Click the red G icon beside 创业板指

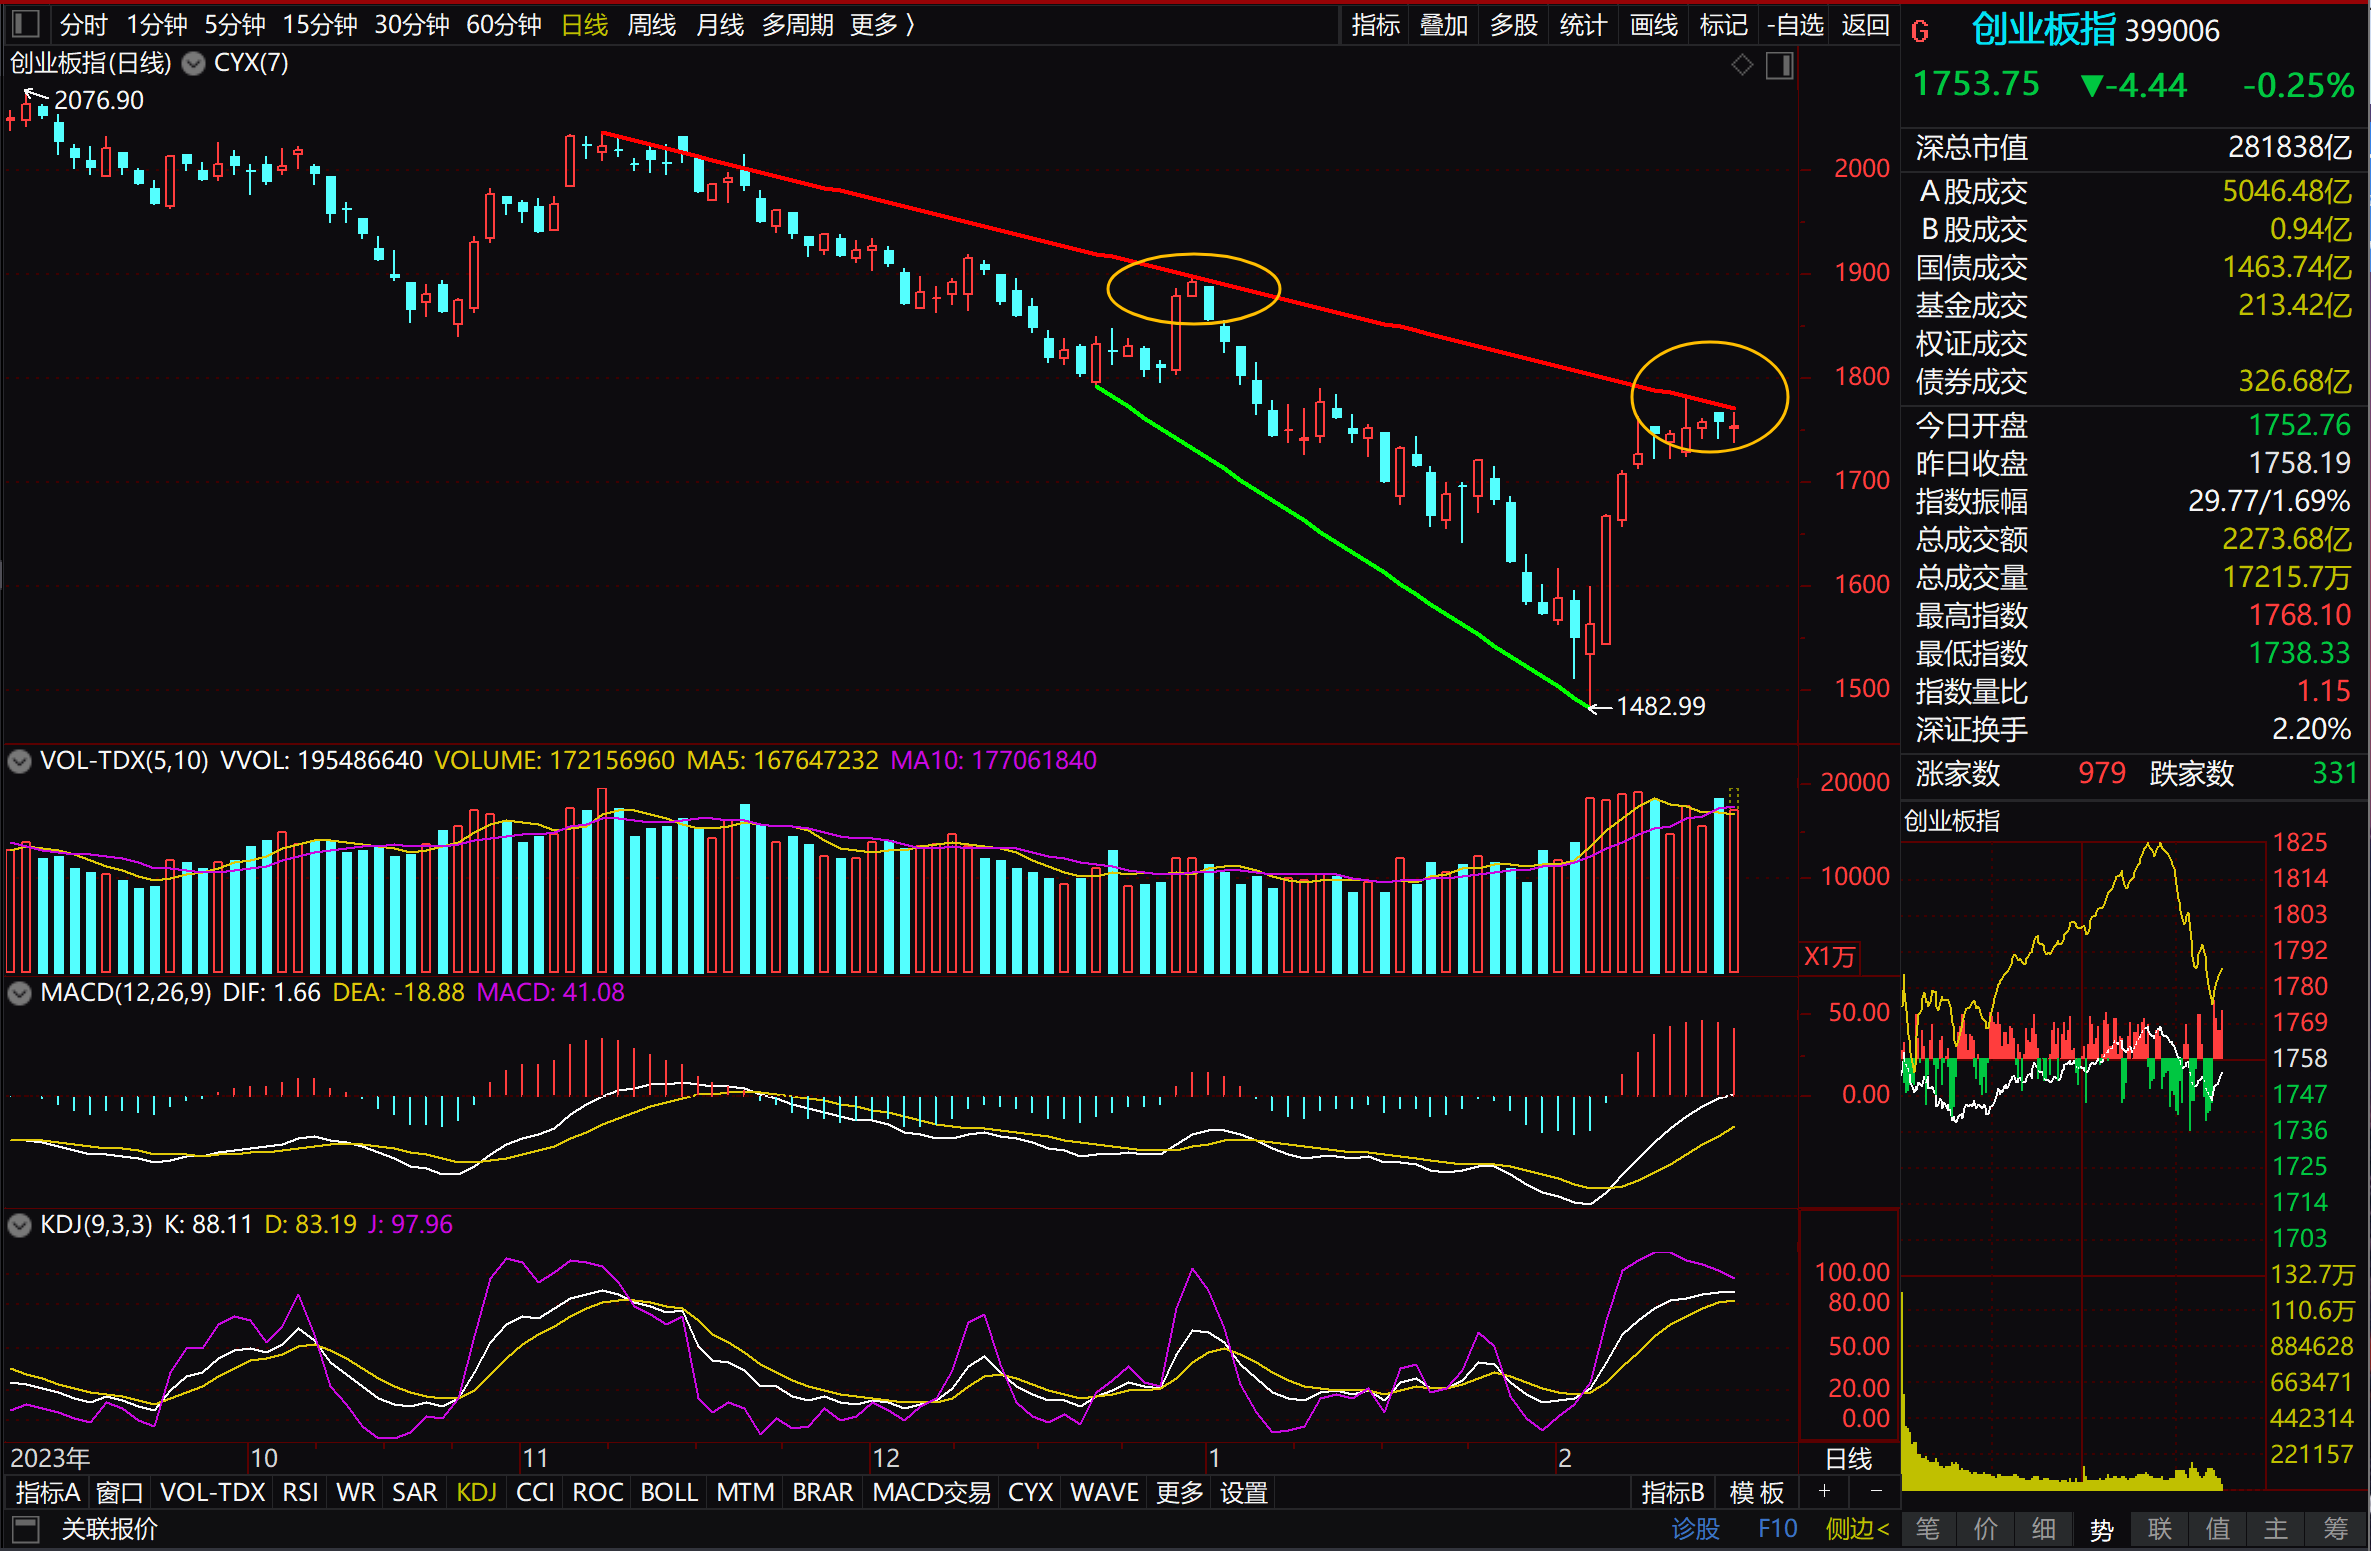click(x=1919, y=32)
